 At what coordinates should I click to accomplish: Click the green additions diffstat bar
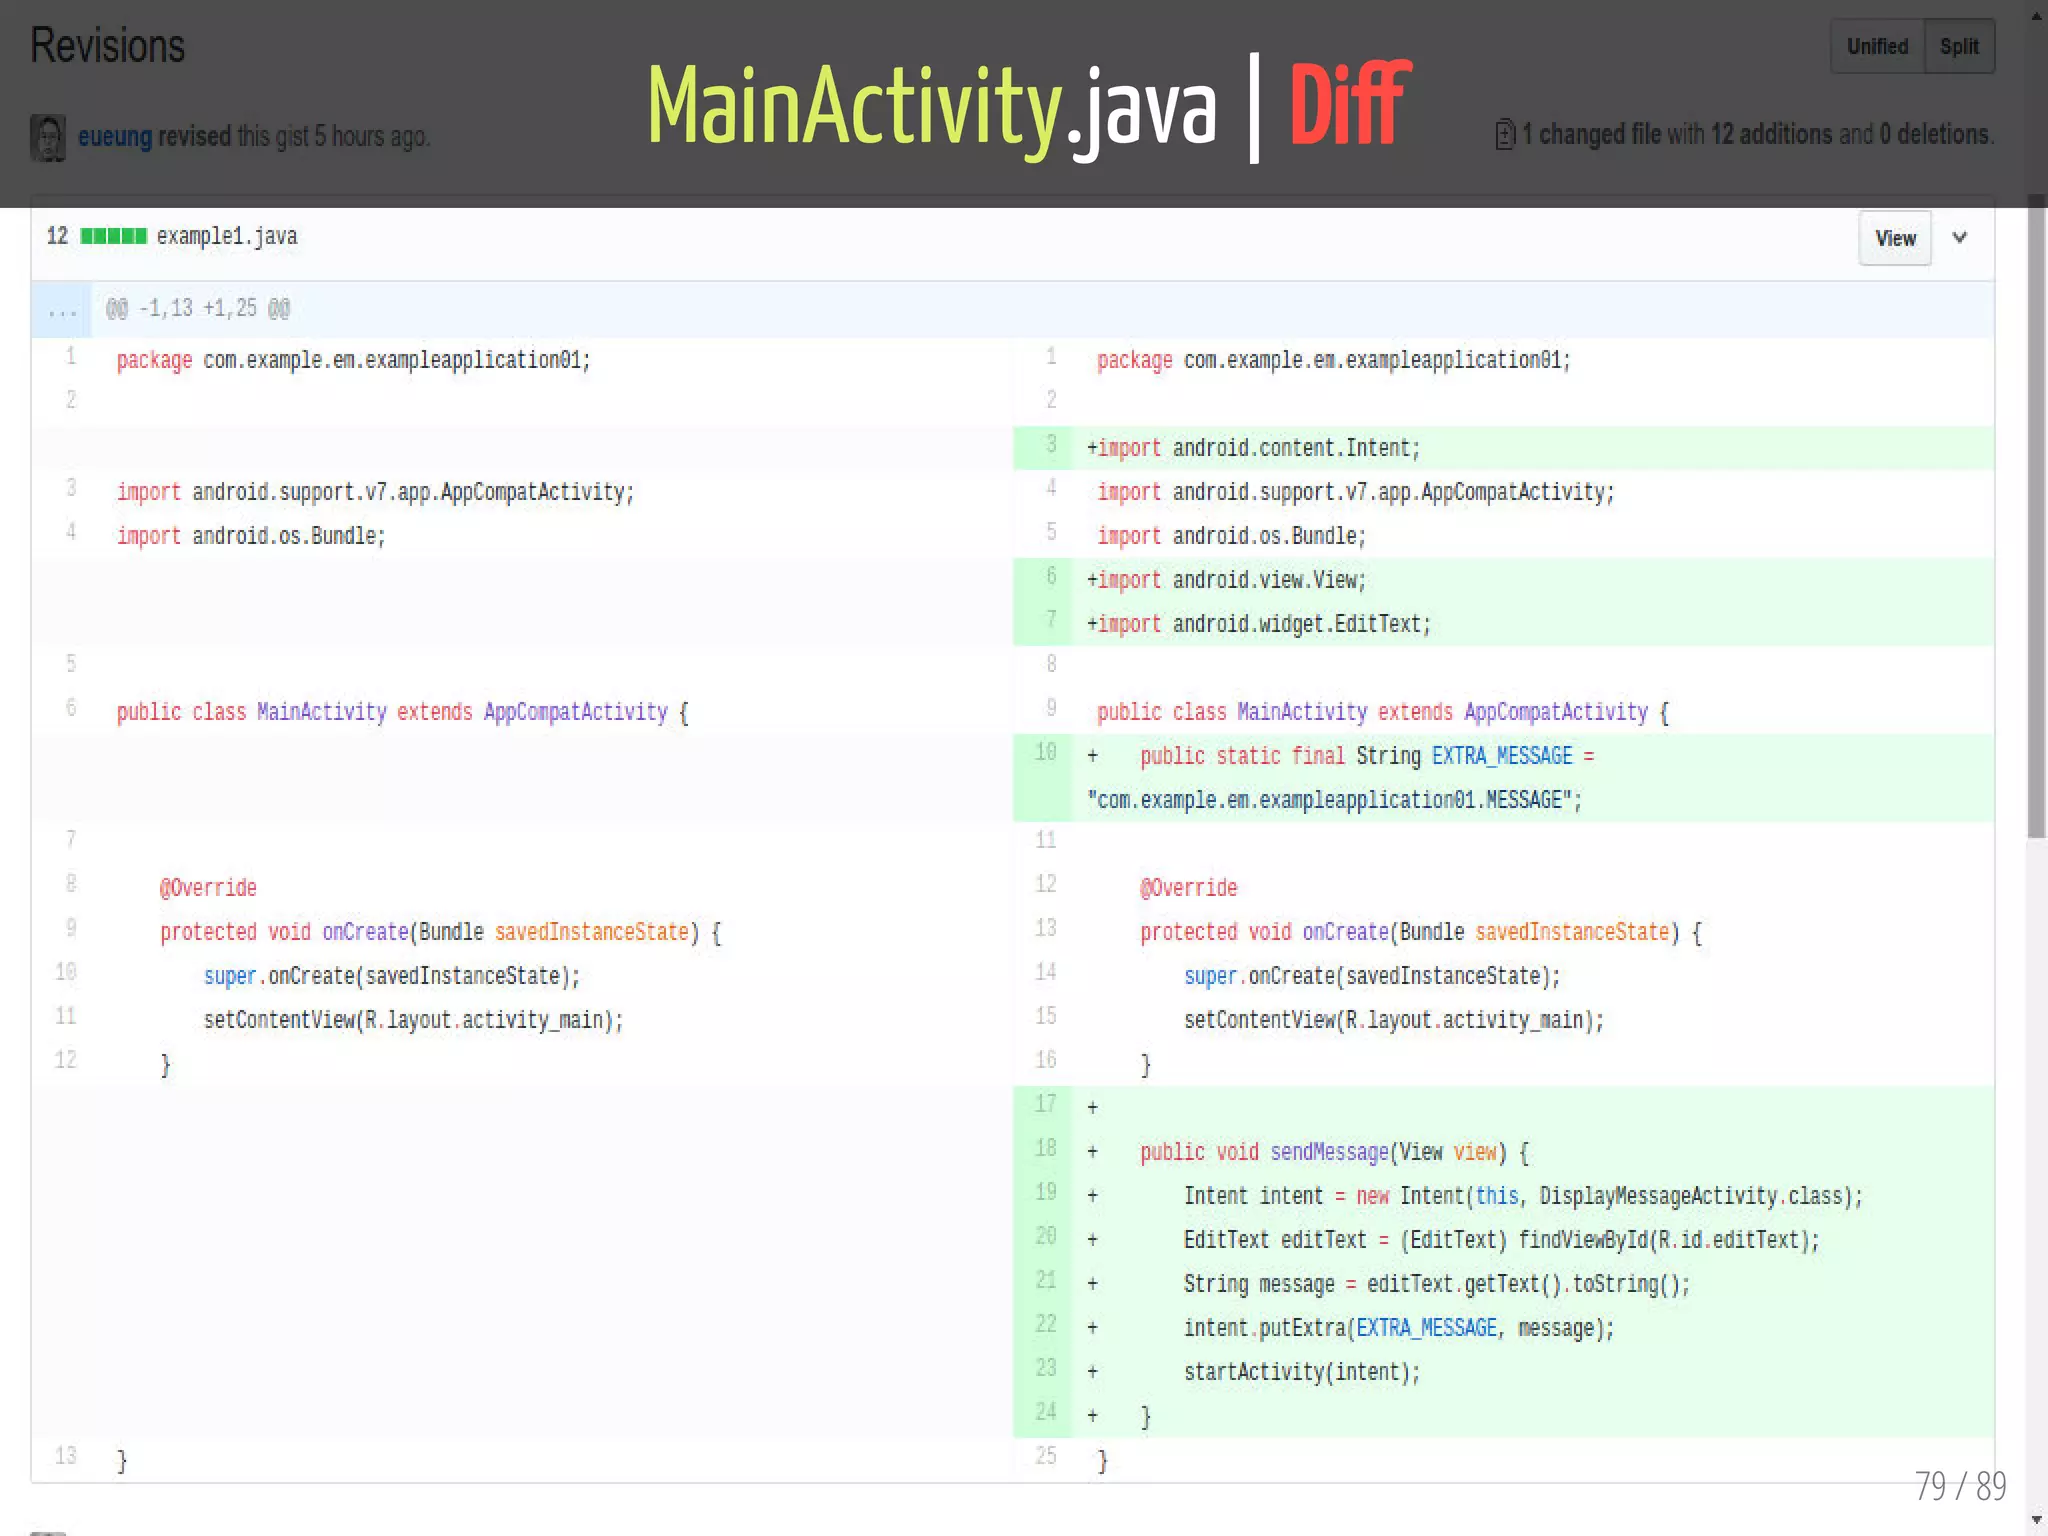(114, 236)
